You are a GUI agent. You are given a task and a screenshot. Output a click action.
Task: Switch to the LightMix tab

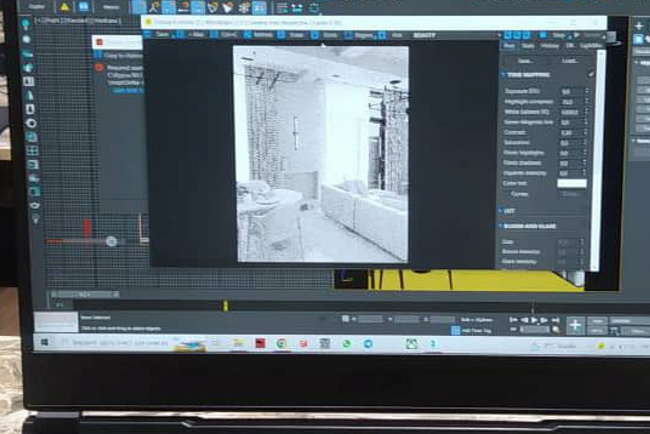[591, 45]
